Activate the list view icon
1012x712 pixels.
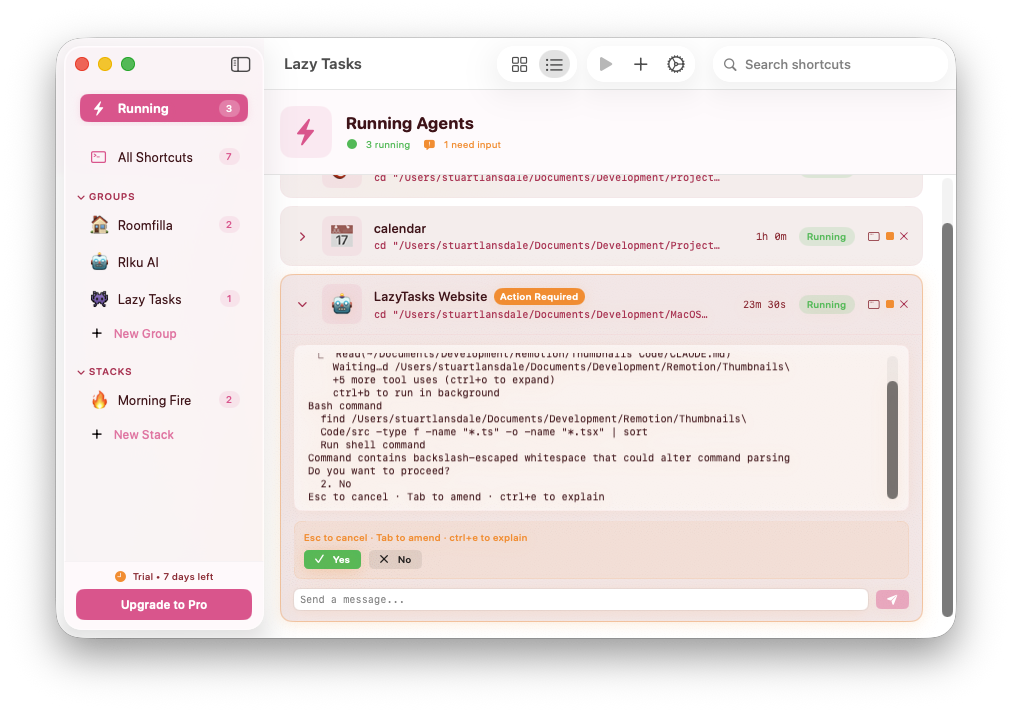point(555,64)
